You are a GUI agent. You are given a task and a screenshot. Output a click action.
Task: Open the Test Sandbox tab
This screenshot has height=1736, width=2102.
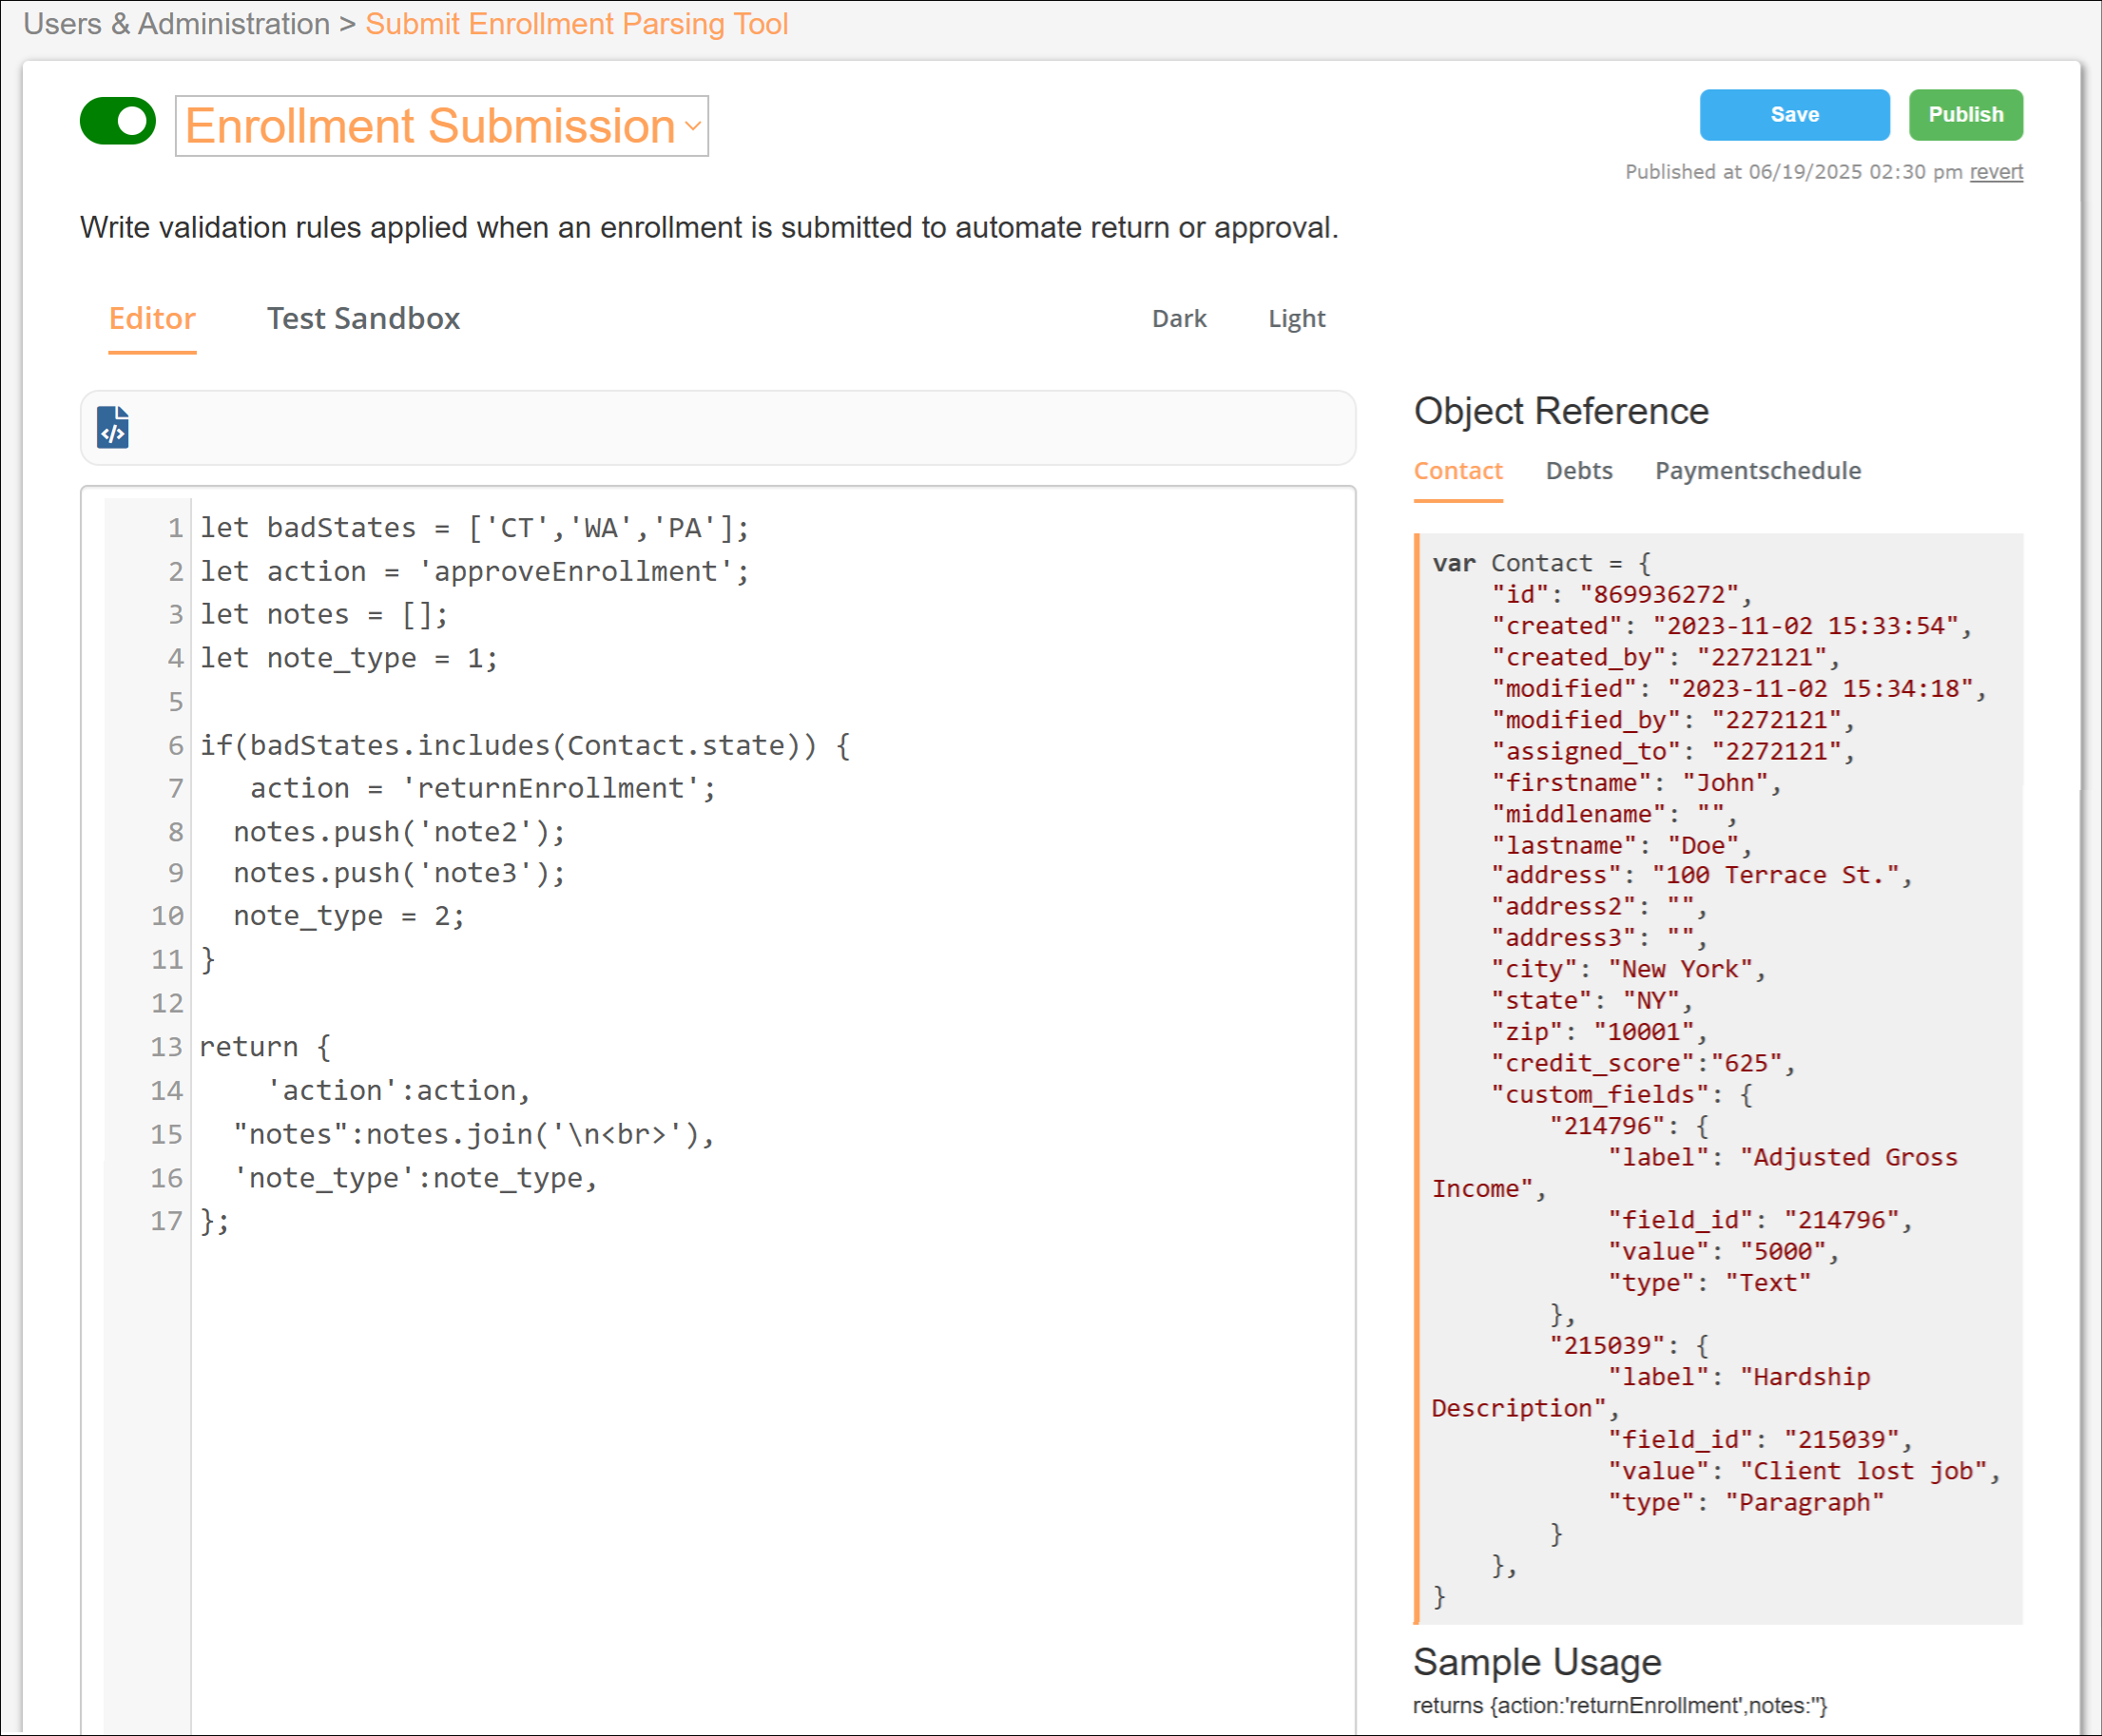(363, 319)
